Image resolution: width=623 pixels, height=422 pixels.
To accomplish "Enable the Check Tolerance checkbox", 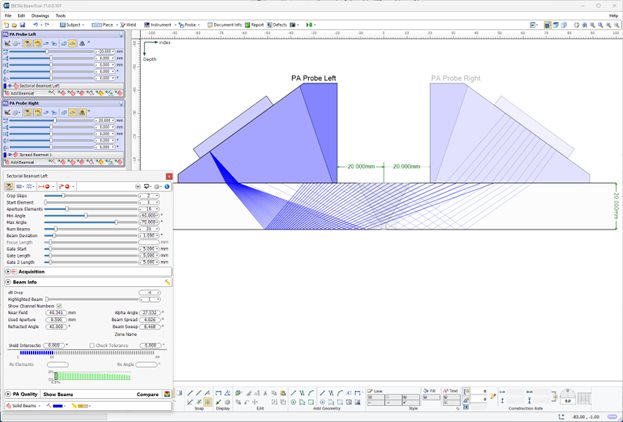I will point(92,346).
